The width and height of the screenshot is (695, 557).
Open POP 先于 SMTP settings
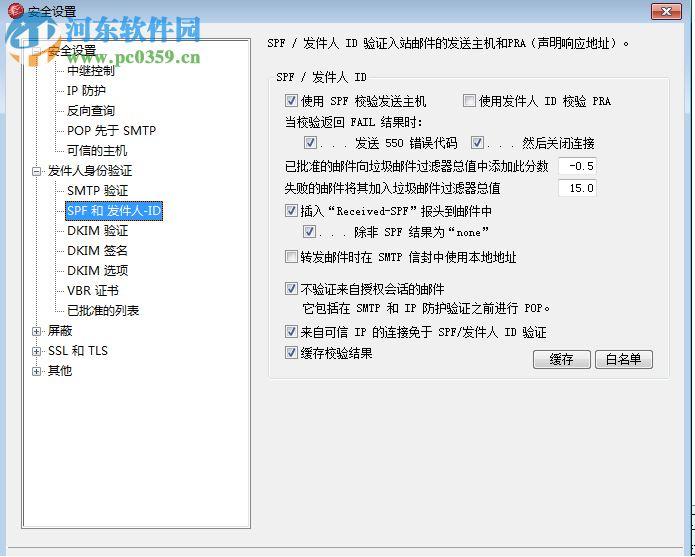111,131
